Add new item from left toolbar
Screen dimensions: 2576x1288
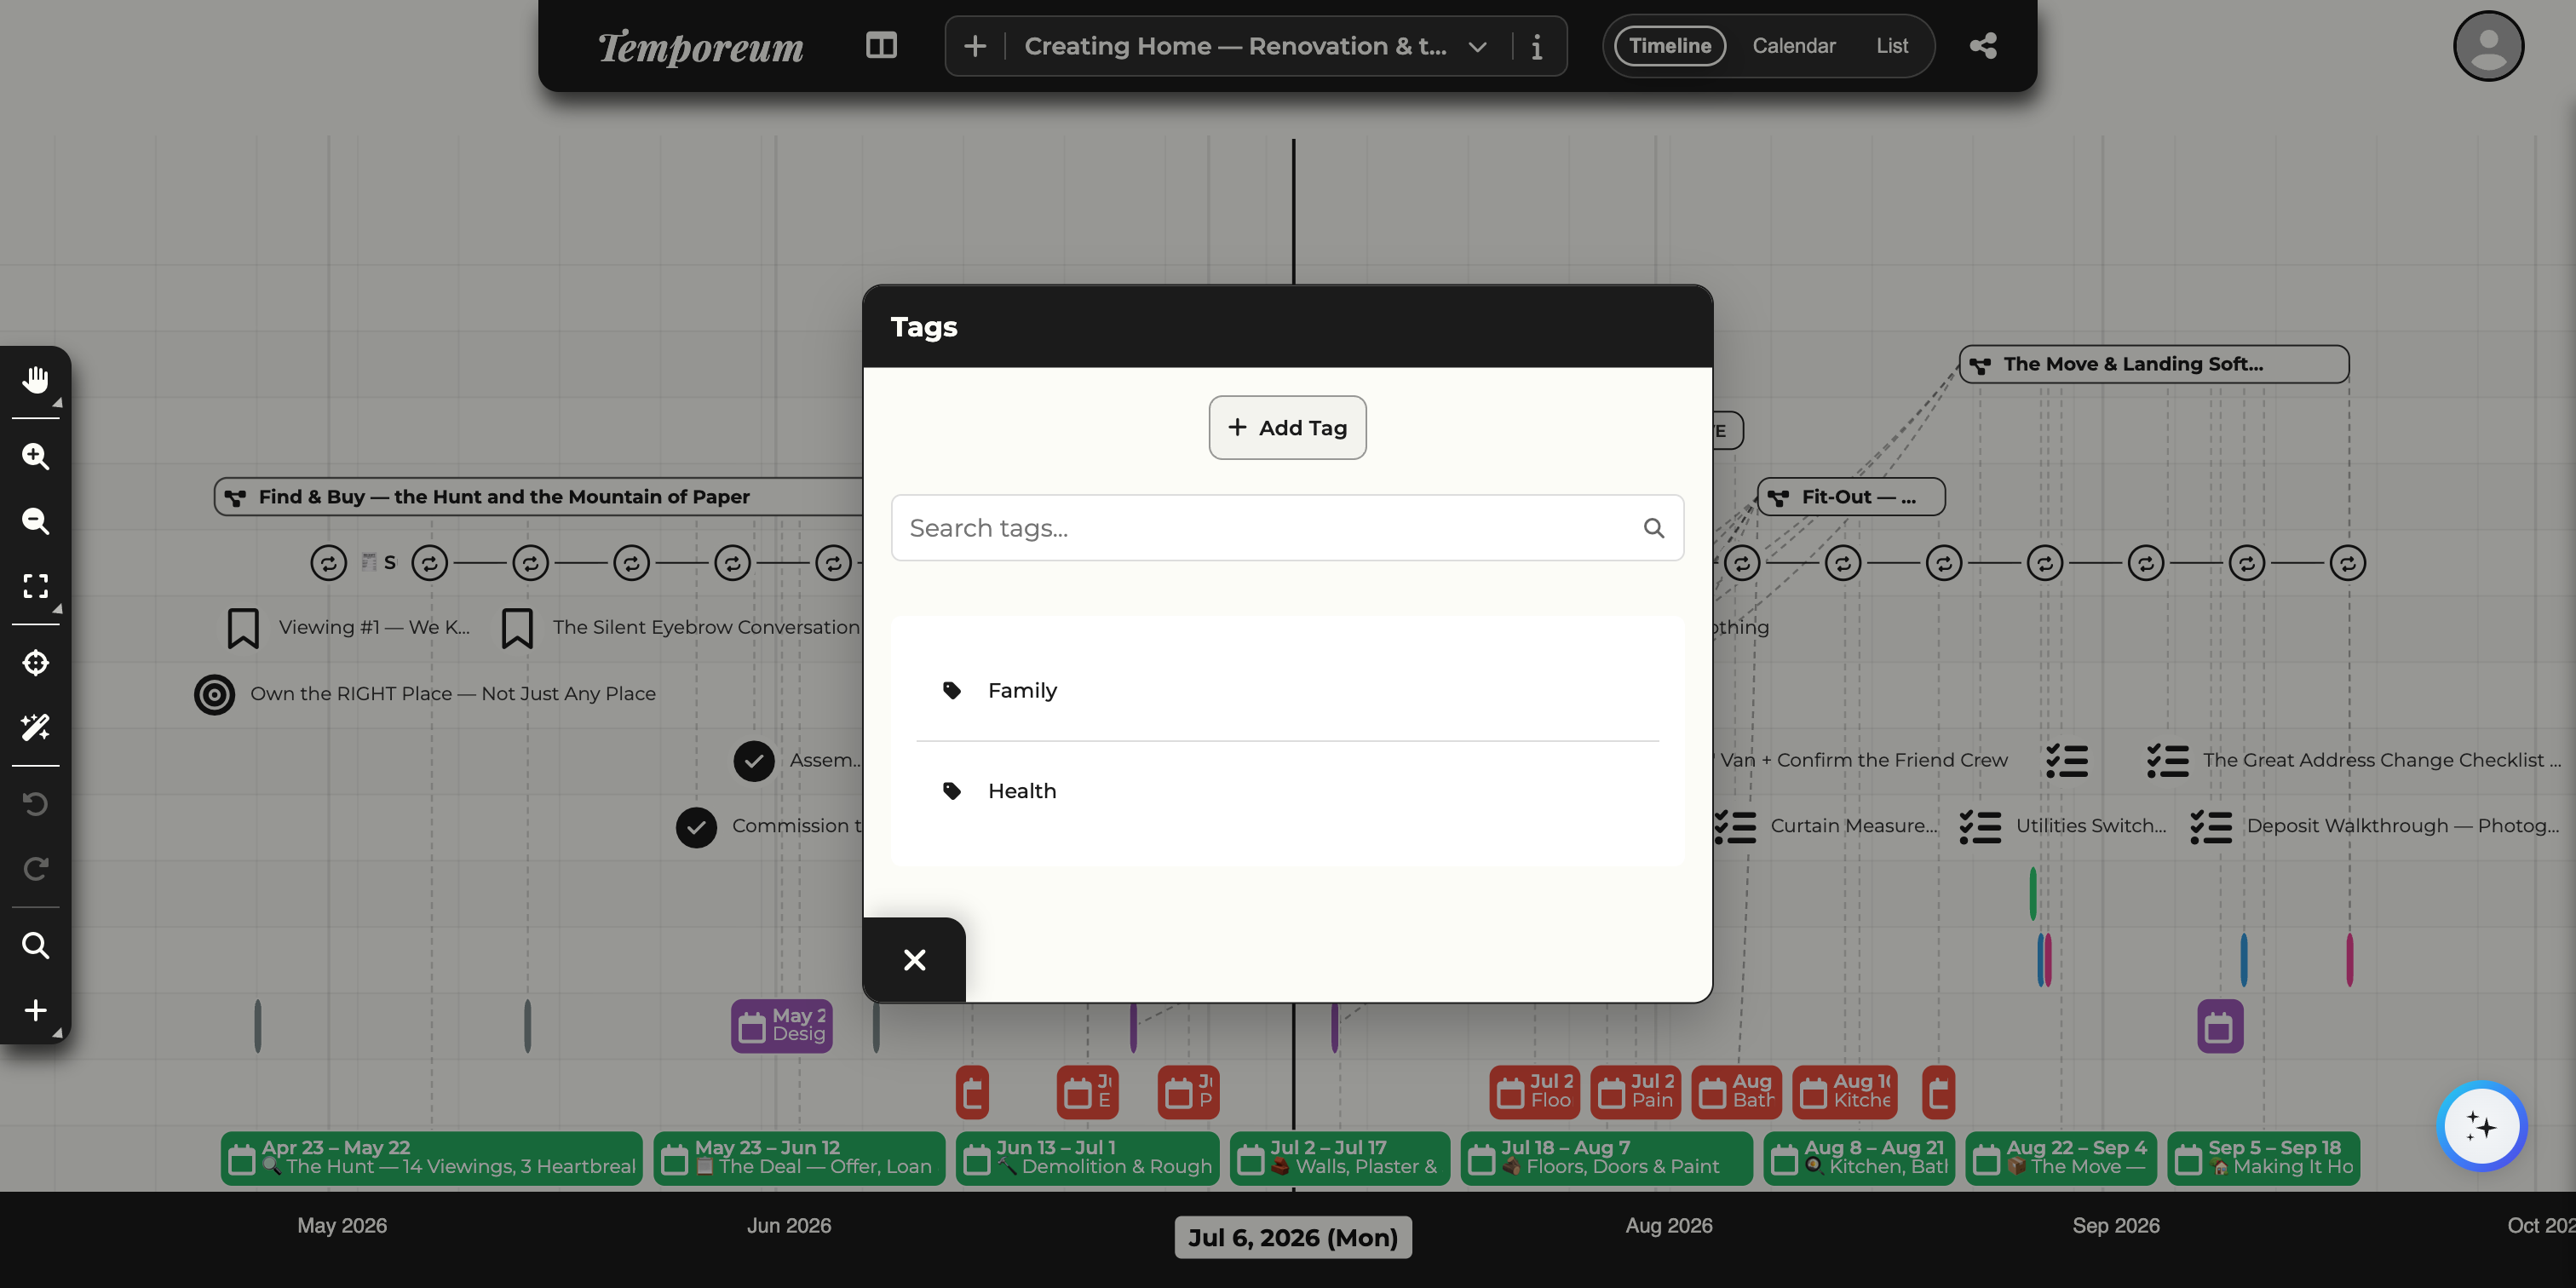[36, 1010]
